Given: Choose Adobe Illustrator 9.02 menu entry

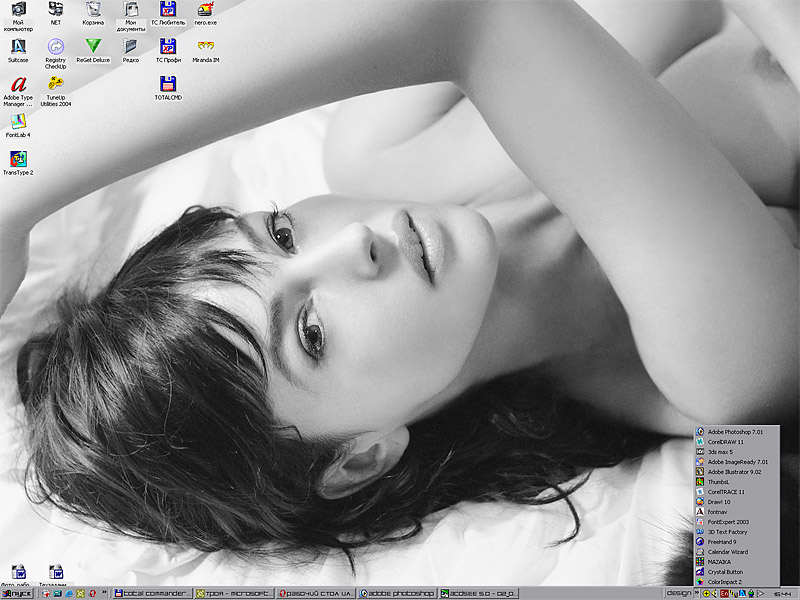Looking at the screenshot, I should pyautogui.click(x=737, y=472).
